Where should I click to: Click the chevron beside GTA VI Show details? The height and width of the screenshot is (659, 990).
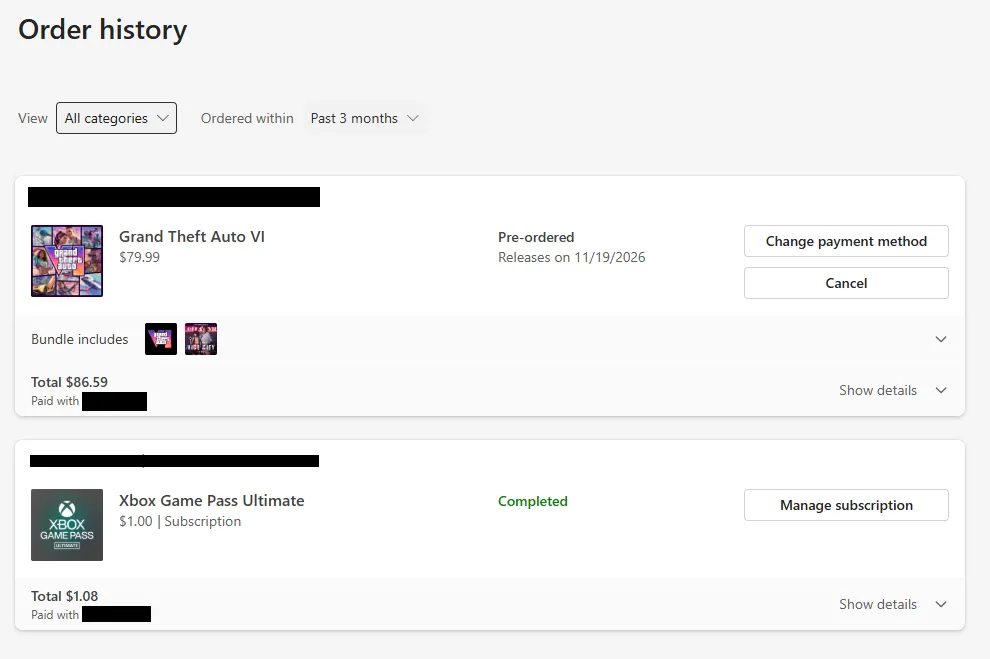941,390
